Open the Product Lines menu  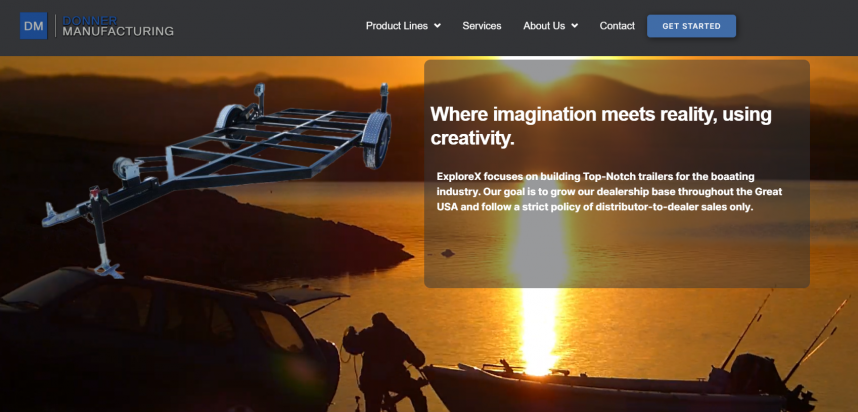click(x=397, y=26)
